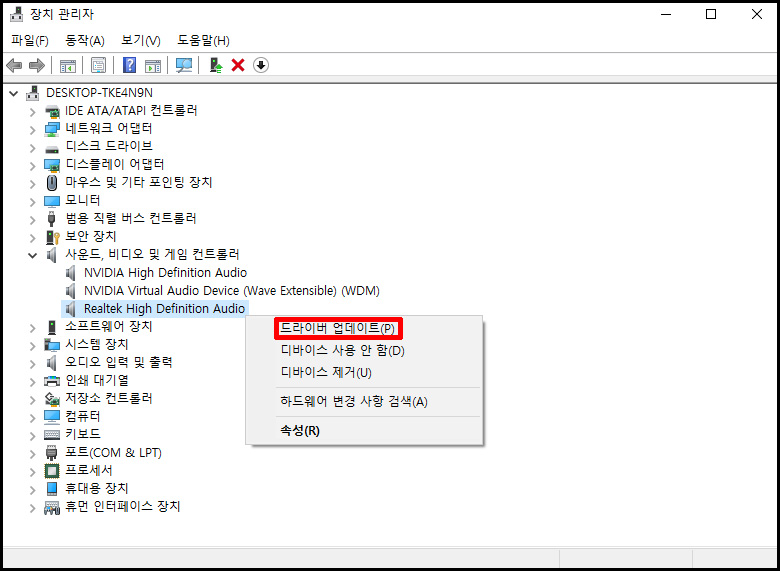Click the mouse device category icon
Viewport: 780px width, 571px height.
click(52, 183)
